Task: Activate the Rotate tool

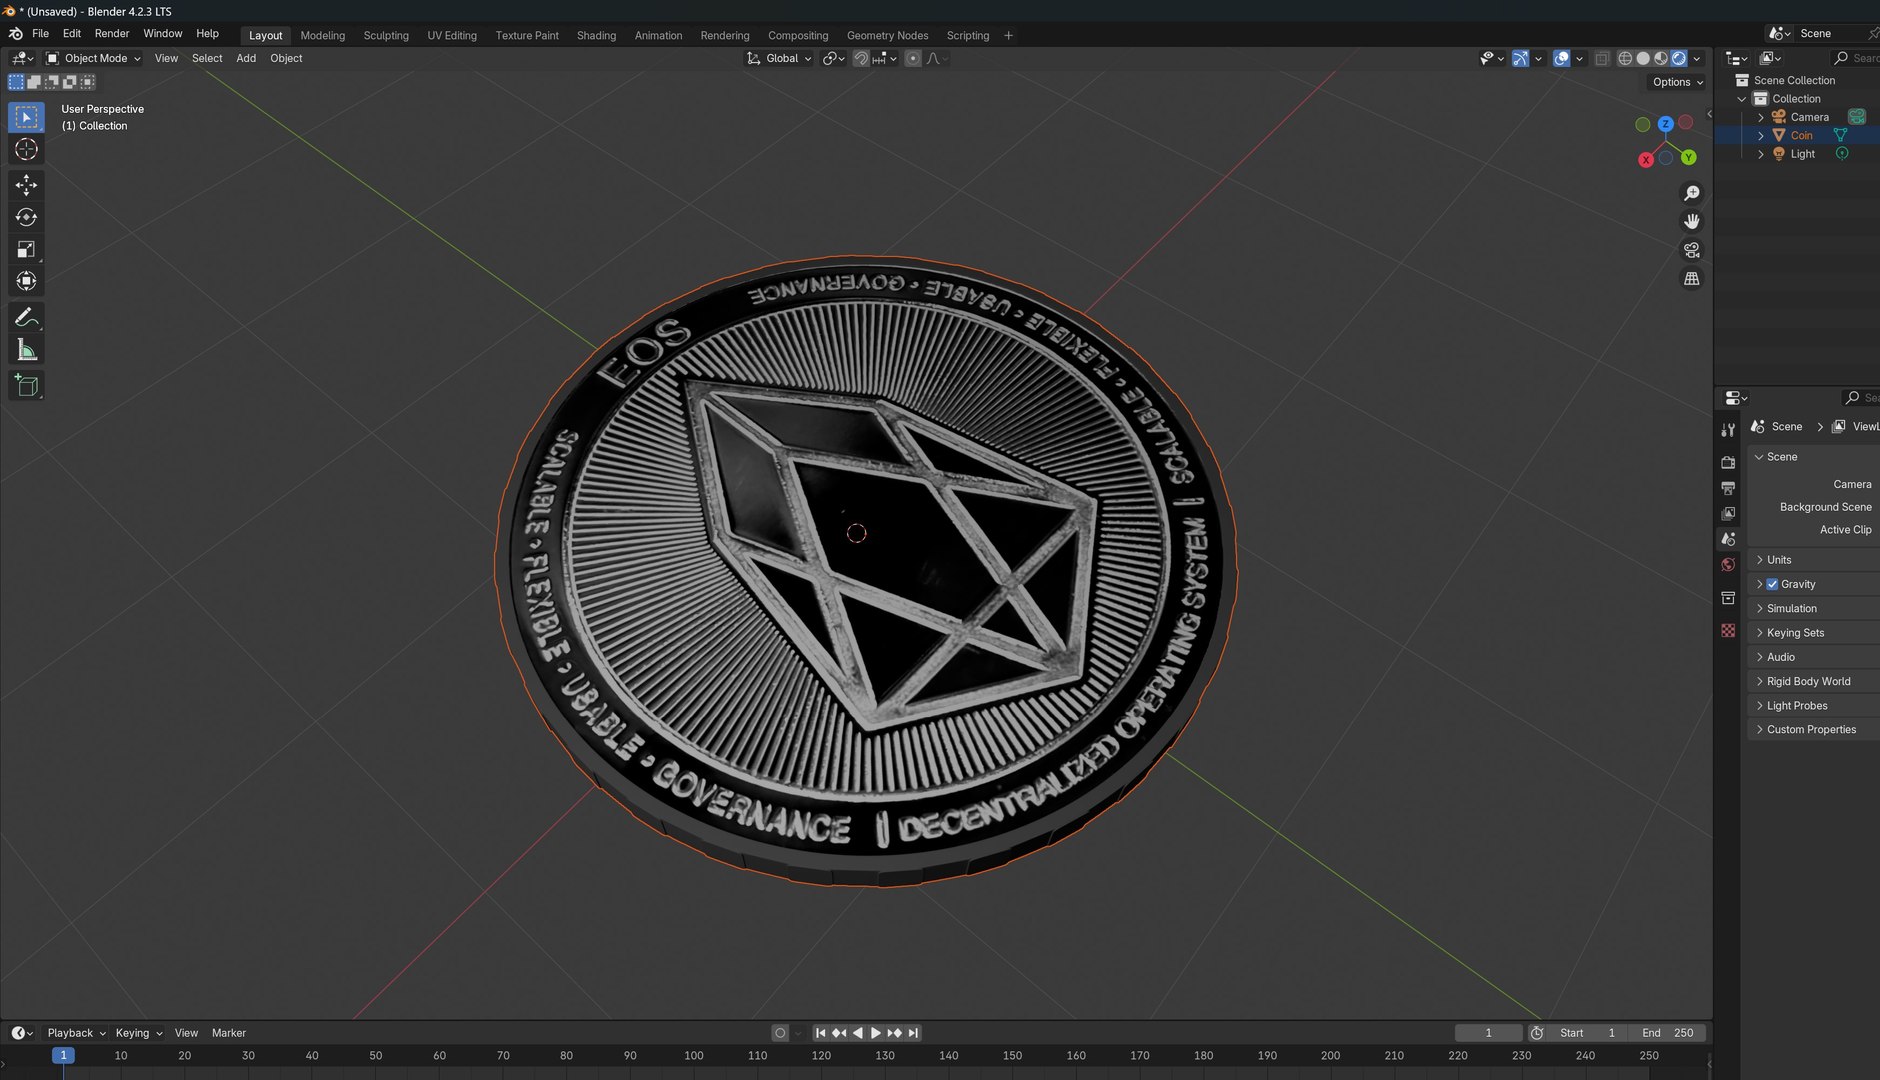Action: point(26,217)
